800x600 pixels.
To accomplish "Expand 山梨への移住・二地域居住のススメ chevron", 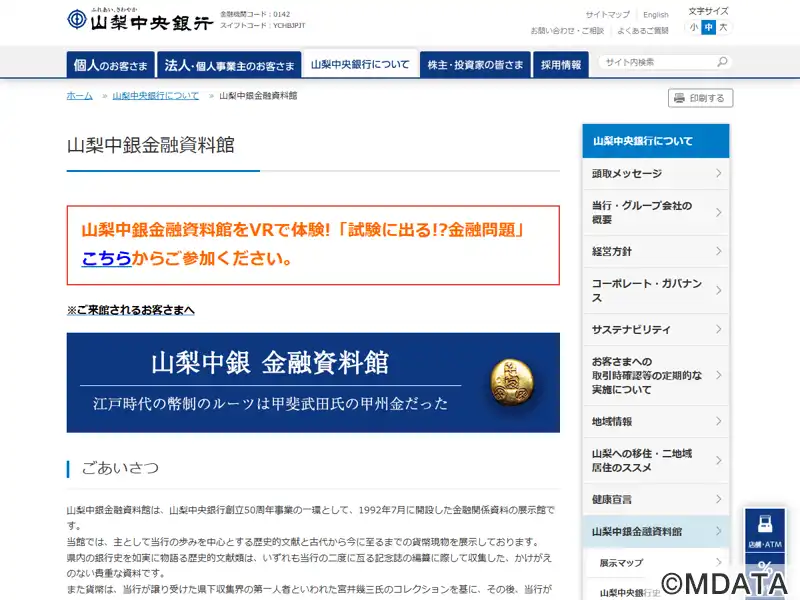I will click(718, 460).
